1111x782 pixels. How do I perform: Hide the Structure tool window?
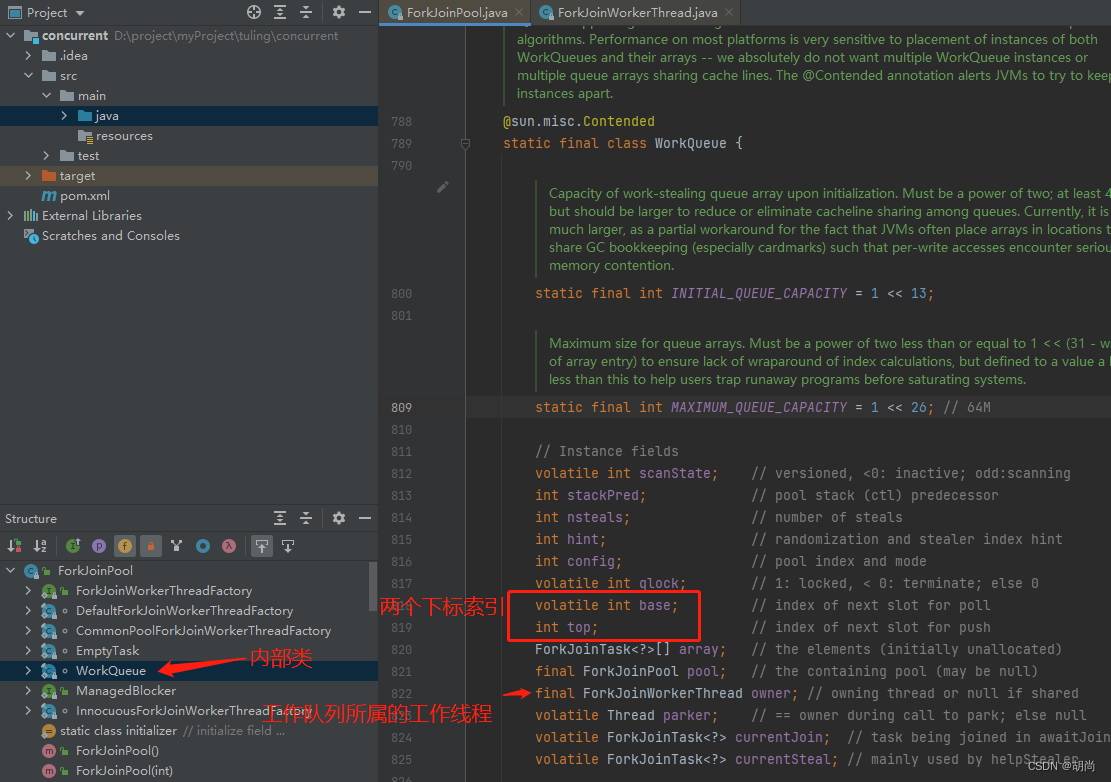[365, 518]
